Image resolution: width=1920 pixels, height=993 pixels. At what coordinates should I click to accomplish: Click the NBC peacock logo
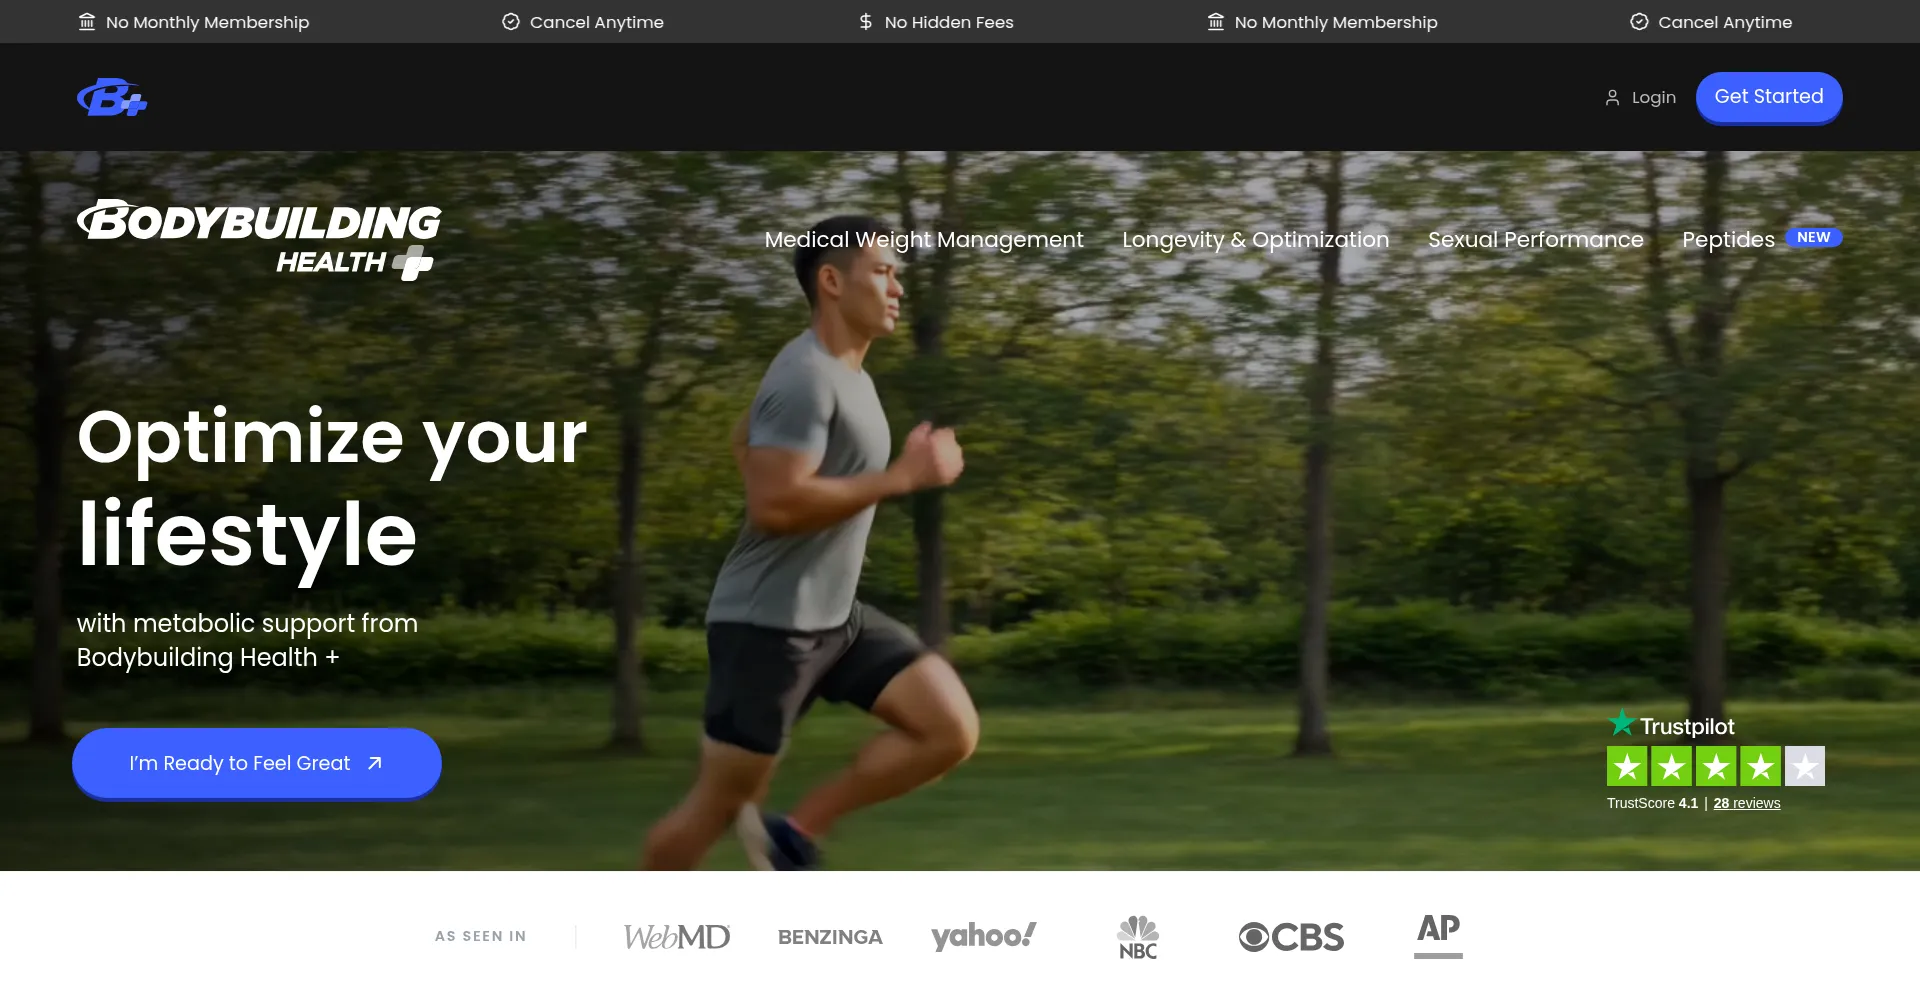point(1138,937)
